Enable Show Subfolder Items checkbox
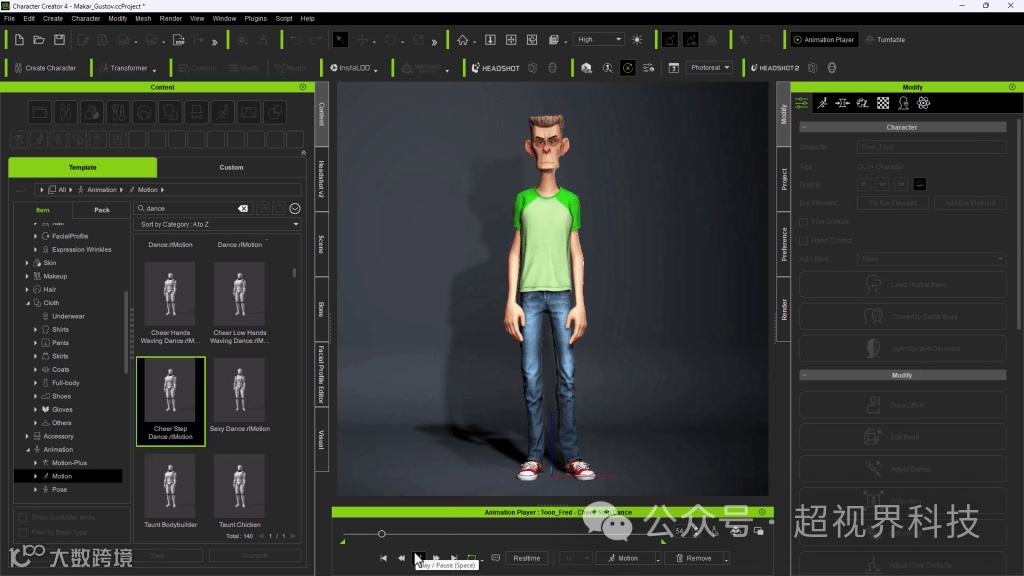This screenshot has height=576, width=1024. click(x=21, y=517)
